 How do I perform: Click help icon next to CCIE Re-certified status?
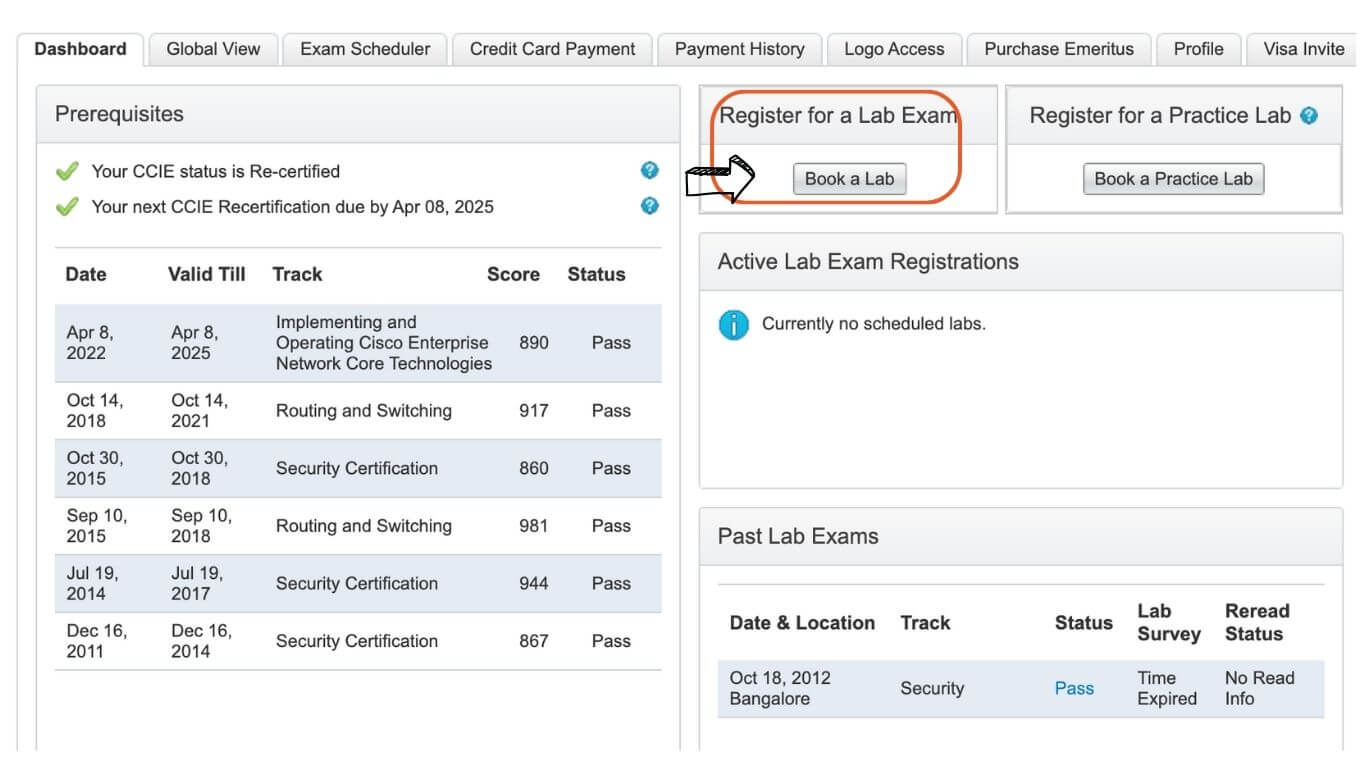tap(650, 170)
